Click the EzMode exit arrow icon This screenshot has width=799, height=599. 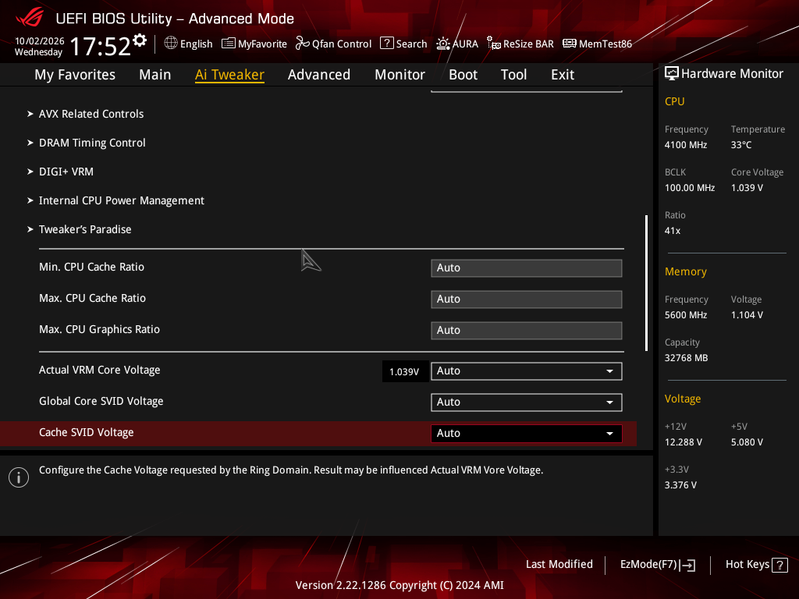(x=687, y=565)
